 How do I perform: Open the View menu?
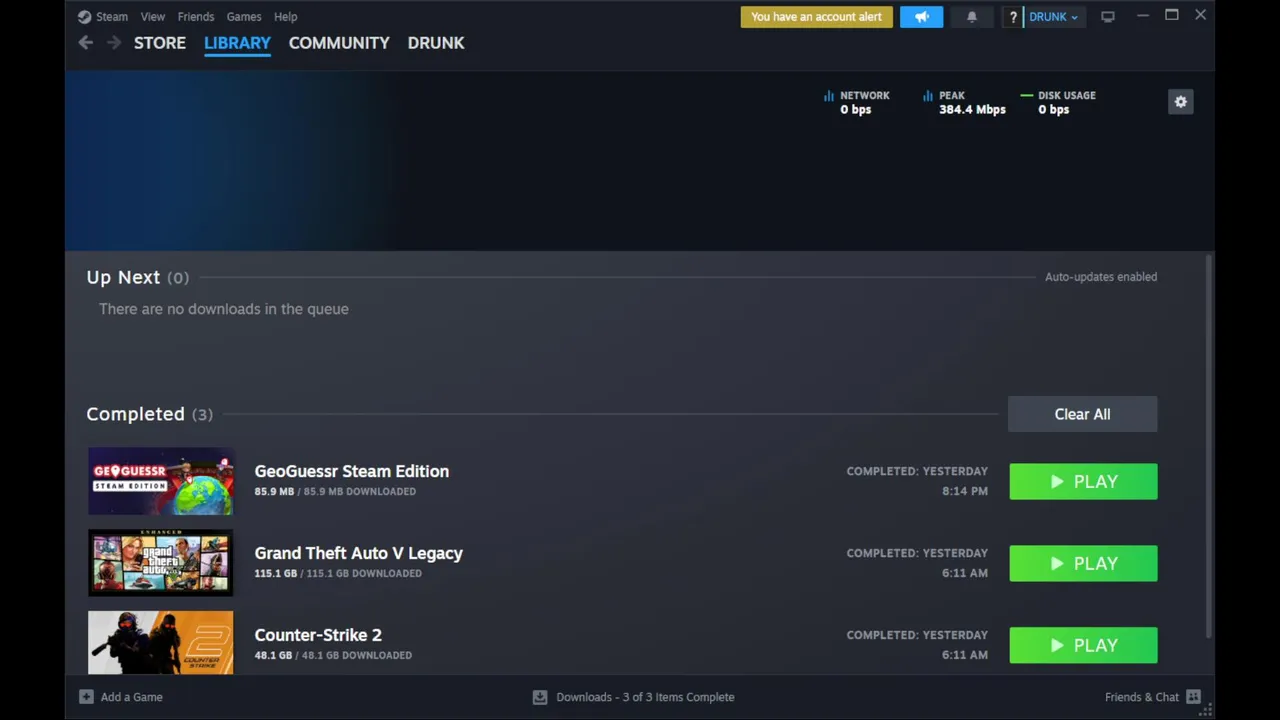153,17
